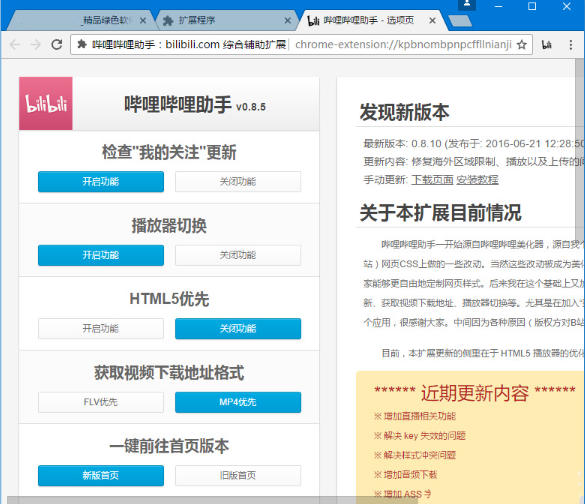Bookmark the page with the star icon
This screenshot has width=585, height=504.
(522, 45)
